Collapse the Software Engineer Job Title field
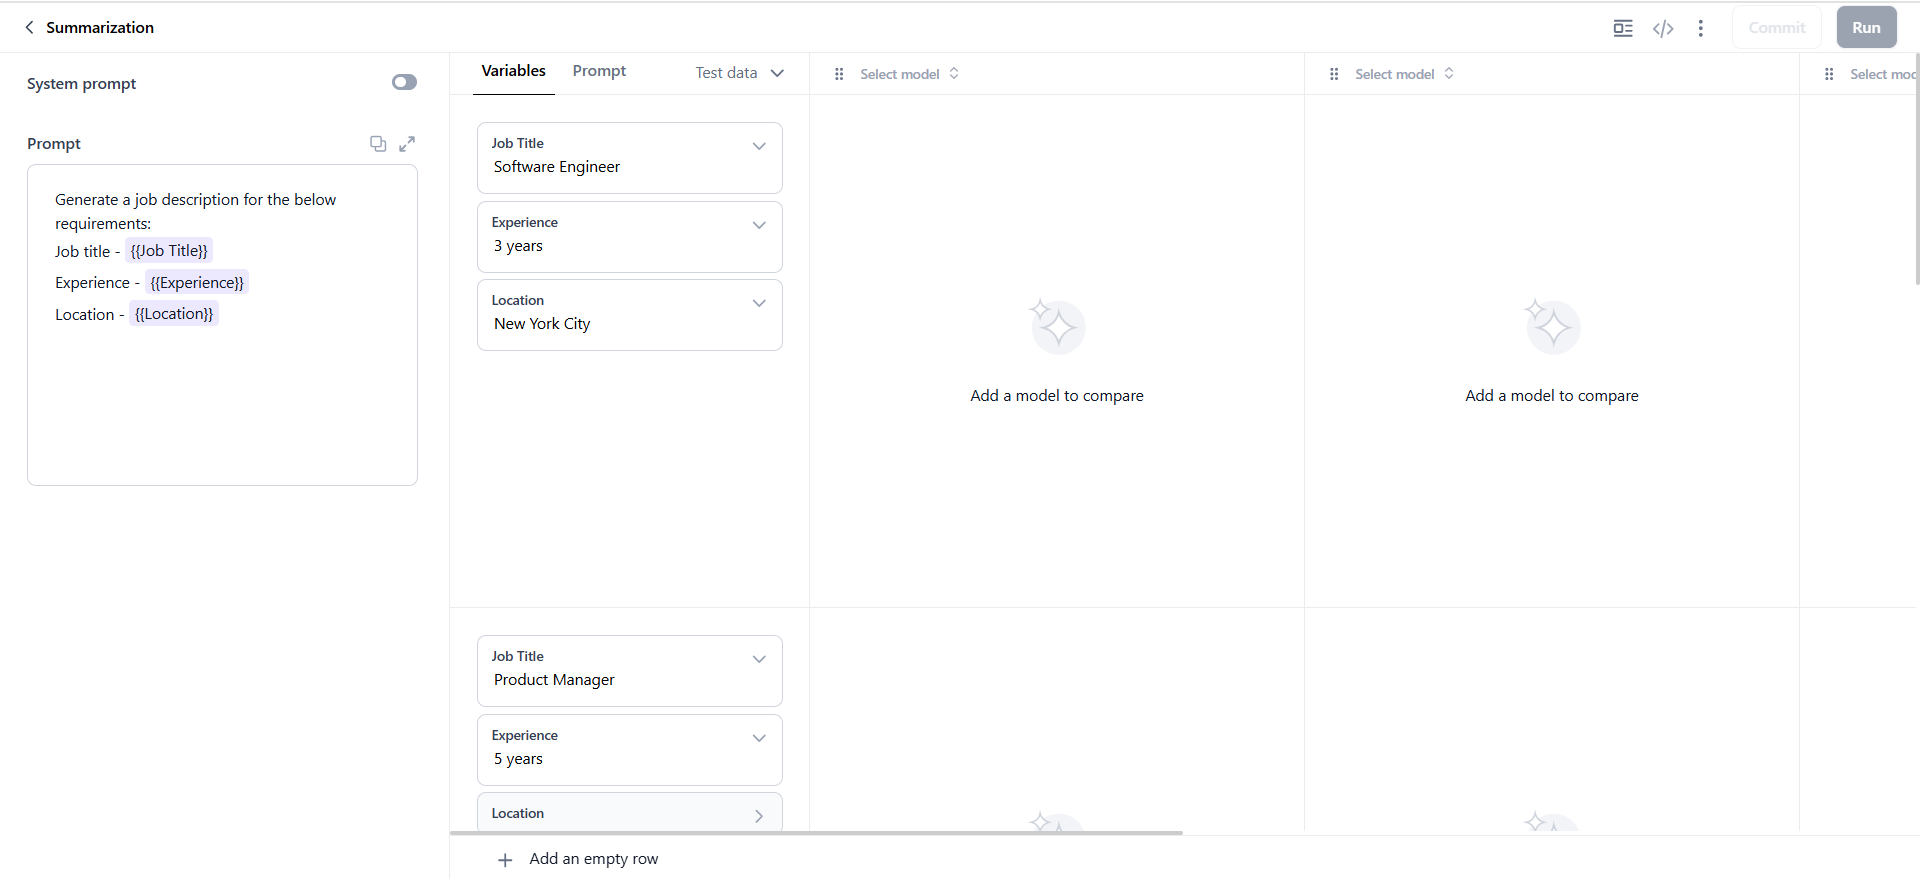Image resolution: width=1920 pixels, height=879 pixels. (x=759, y=146)
